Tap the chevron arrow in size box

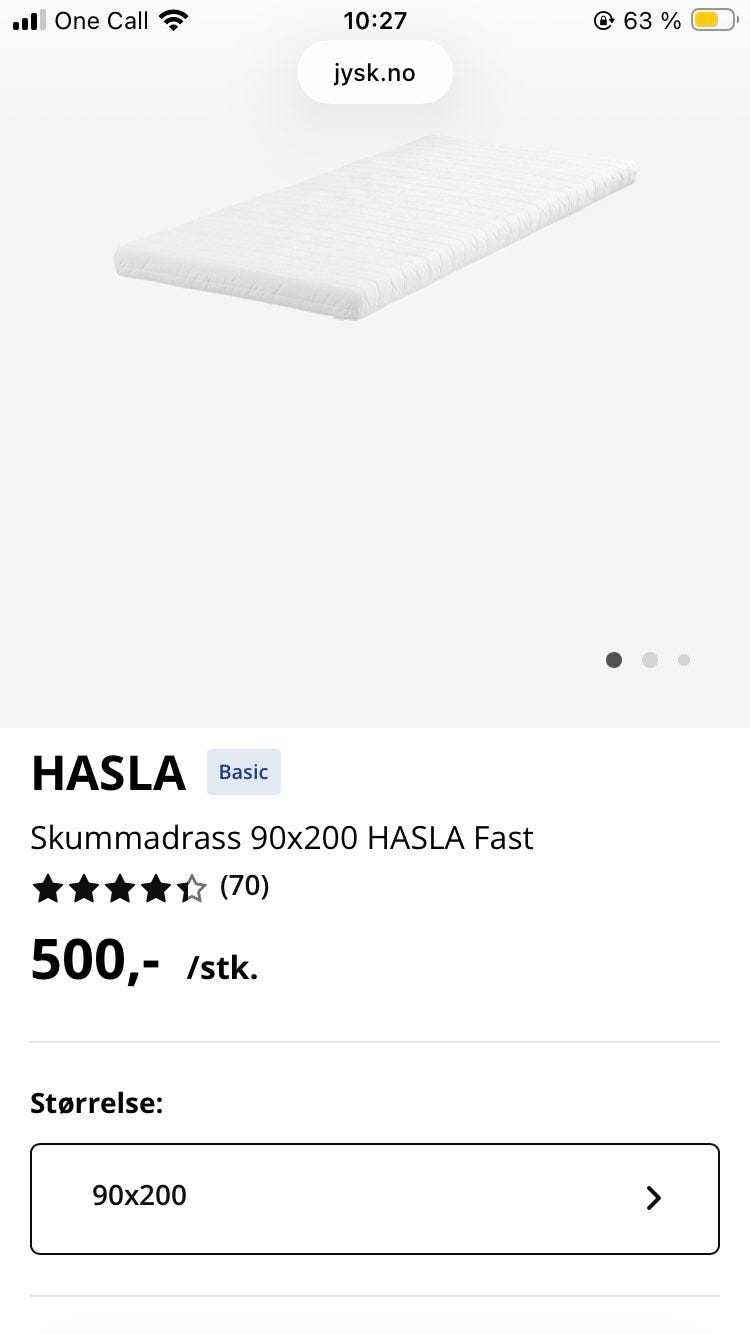[654, 1198]
